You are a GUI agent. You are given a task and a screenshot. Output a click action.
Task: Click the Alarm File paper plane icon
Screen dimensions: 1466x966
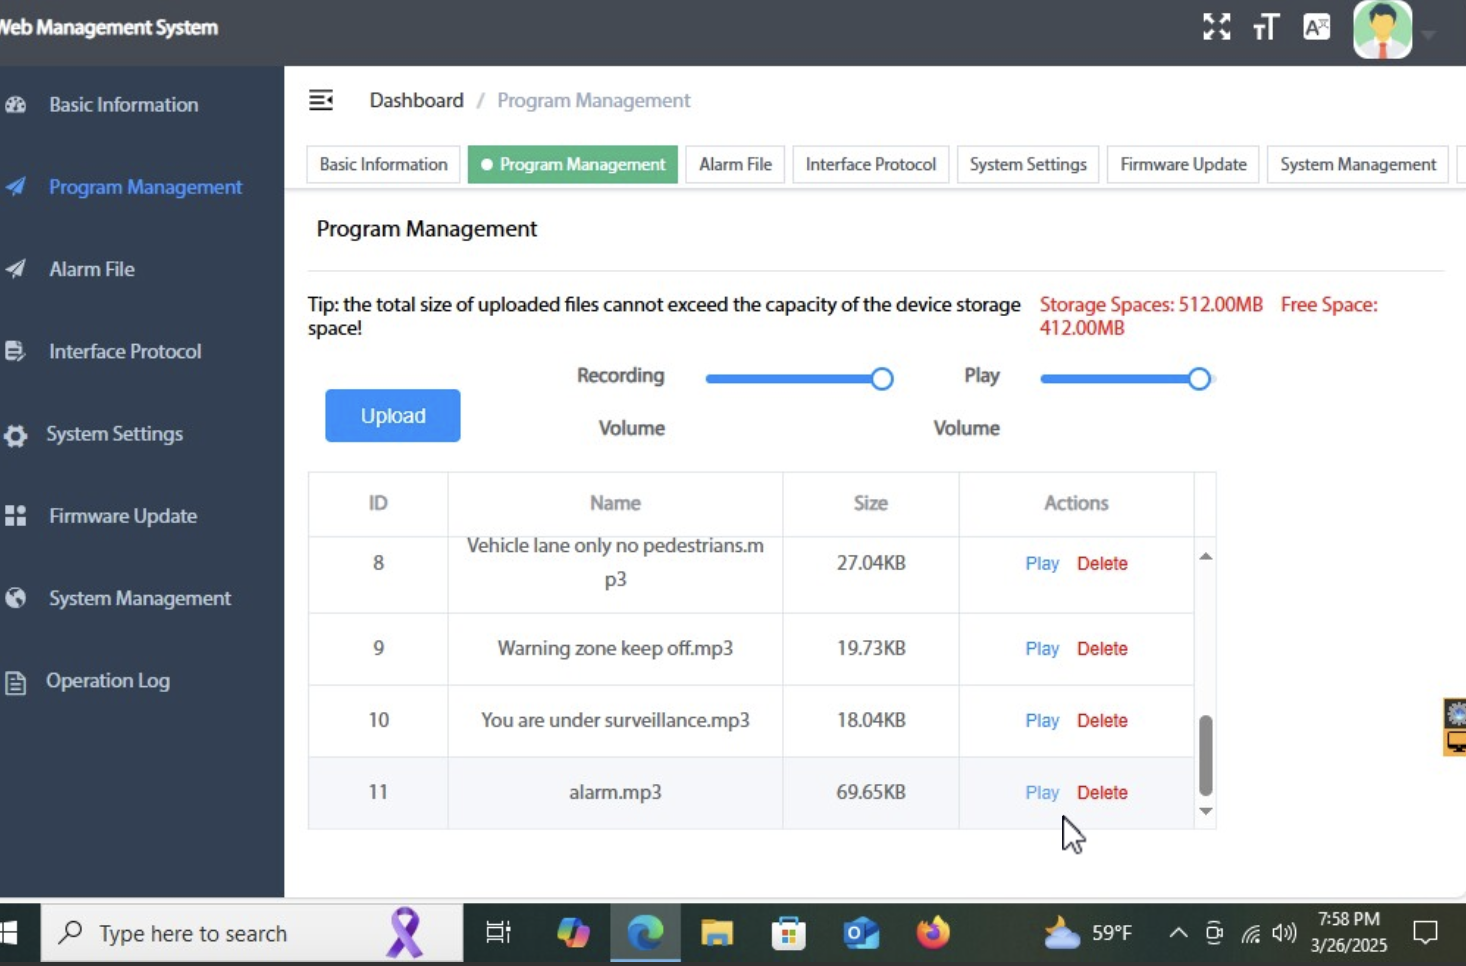(x=15, y=269)
